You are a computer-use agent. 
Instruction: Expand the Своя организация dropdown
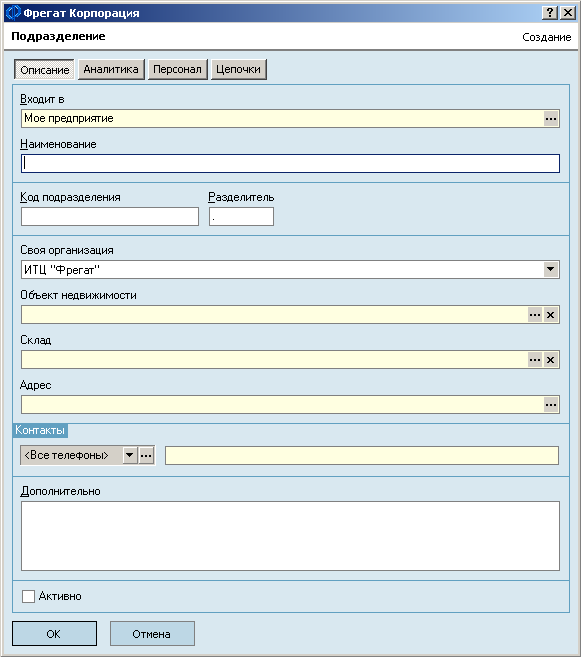[x=550, y=269]
